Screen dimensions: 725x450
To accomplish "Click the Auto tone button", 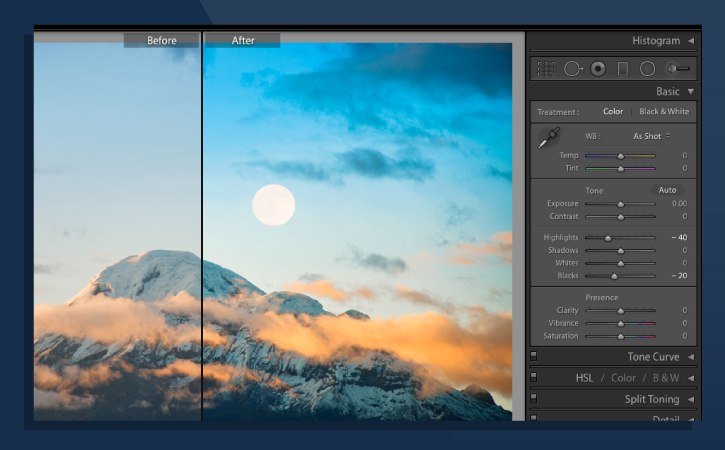I will [x=667, y=190].
